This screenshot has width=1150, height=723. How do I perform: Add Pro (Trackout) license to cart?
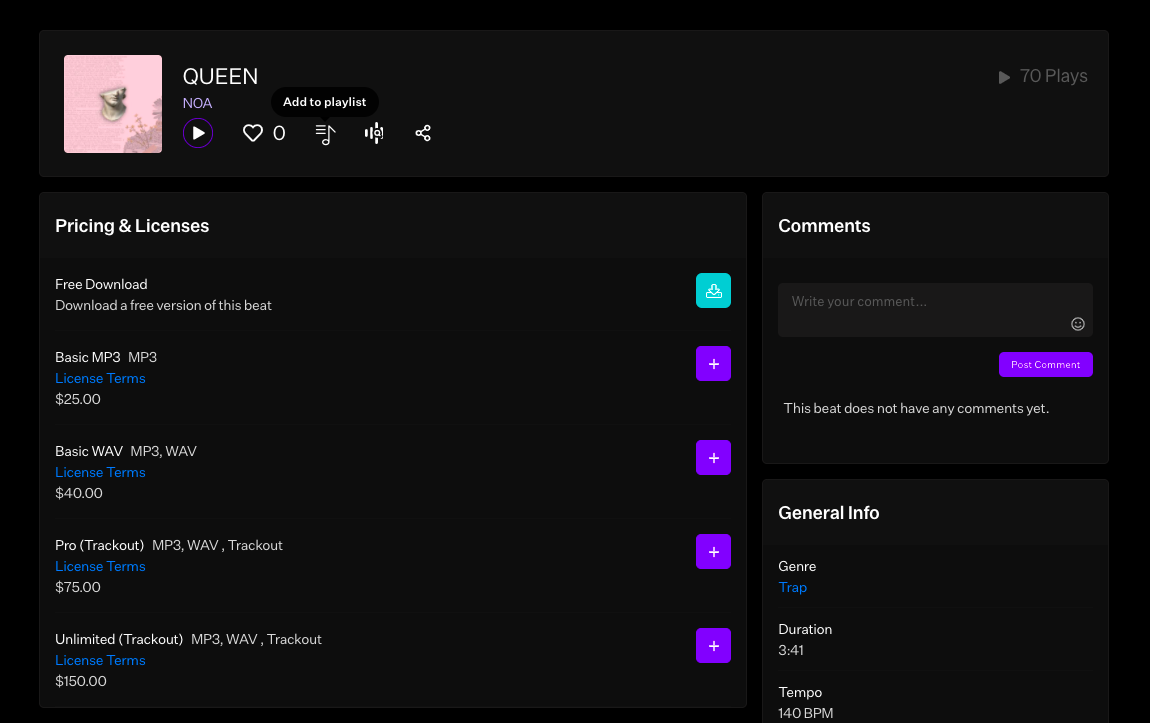click(x=714, y=551)
